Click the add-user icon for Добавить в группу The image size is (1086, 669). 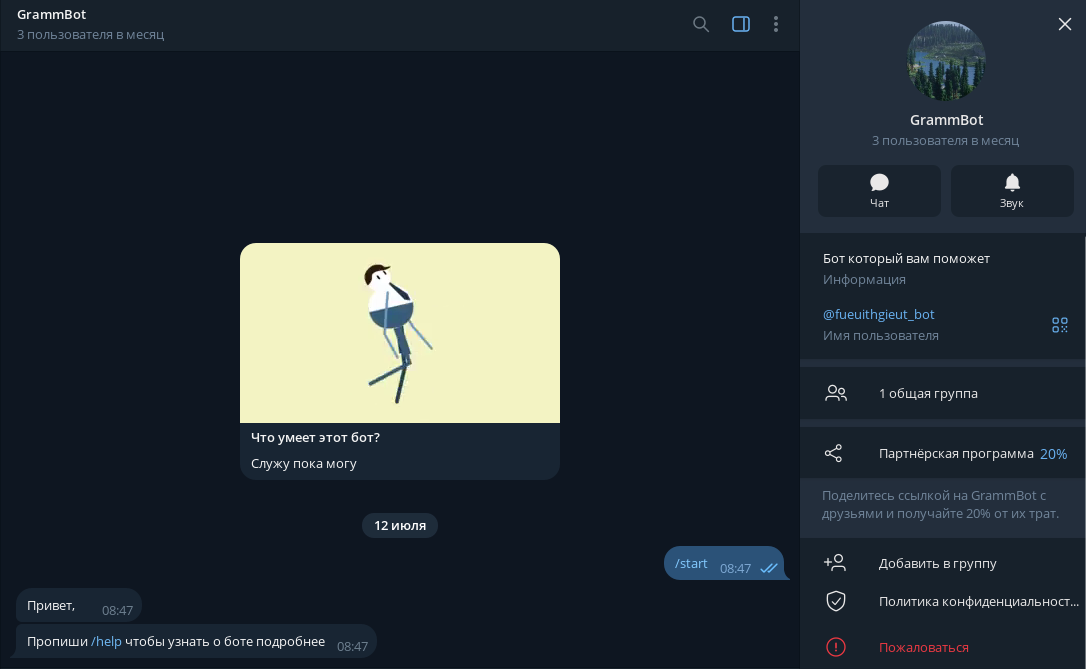(835, 562)
